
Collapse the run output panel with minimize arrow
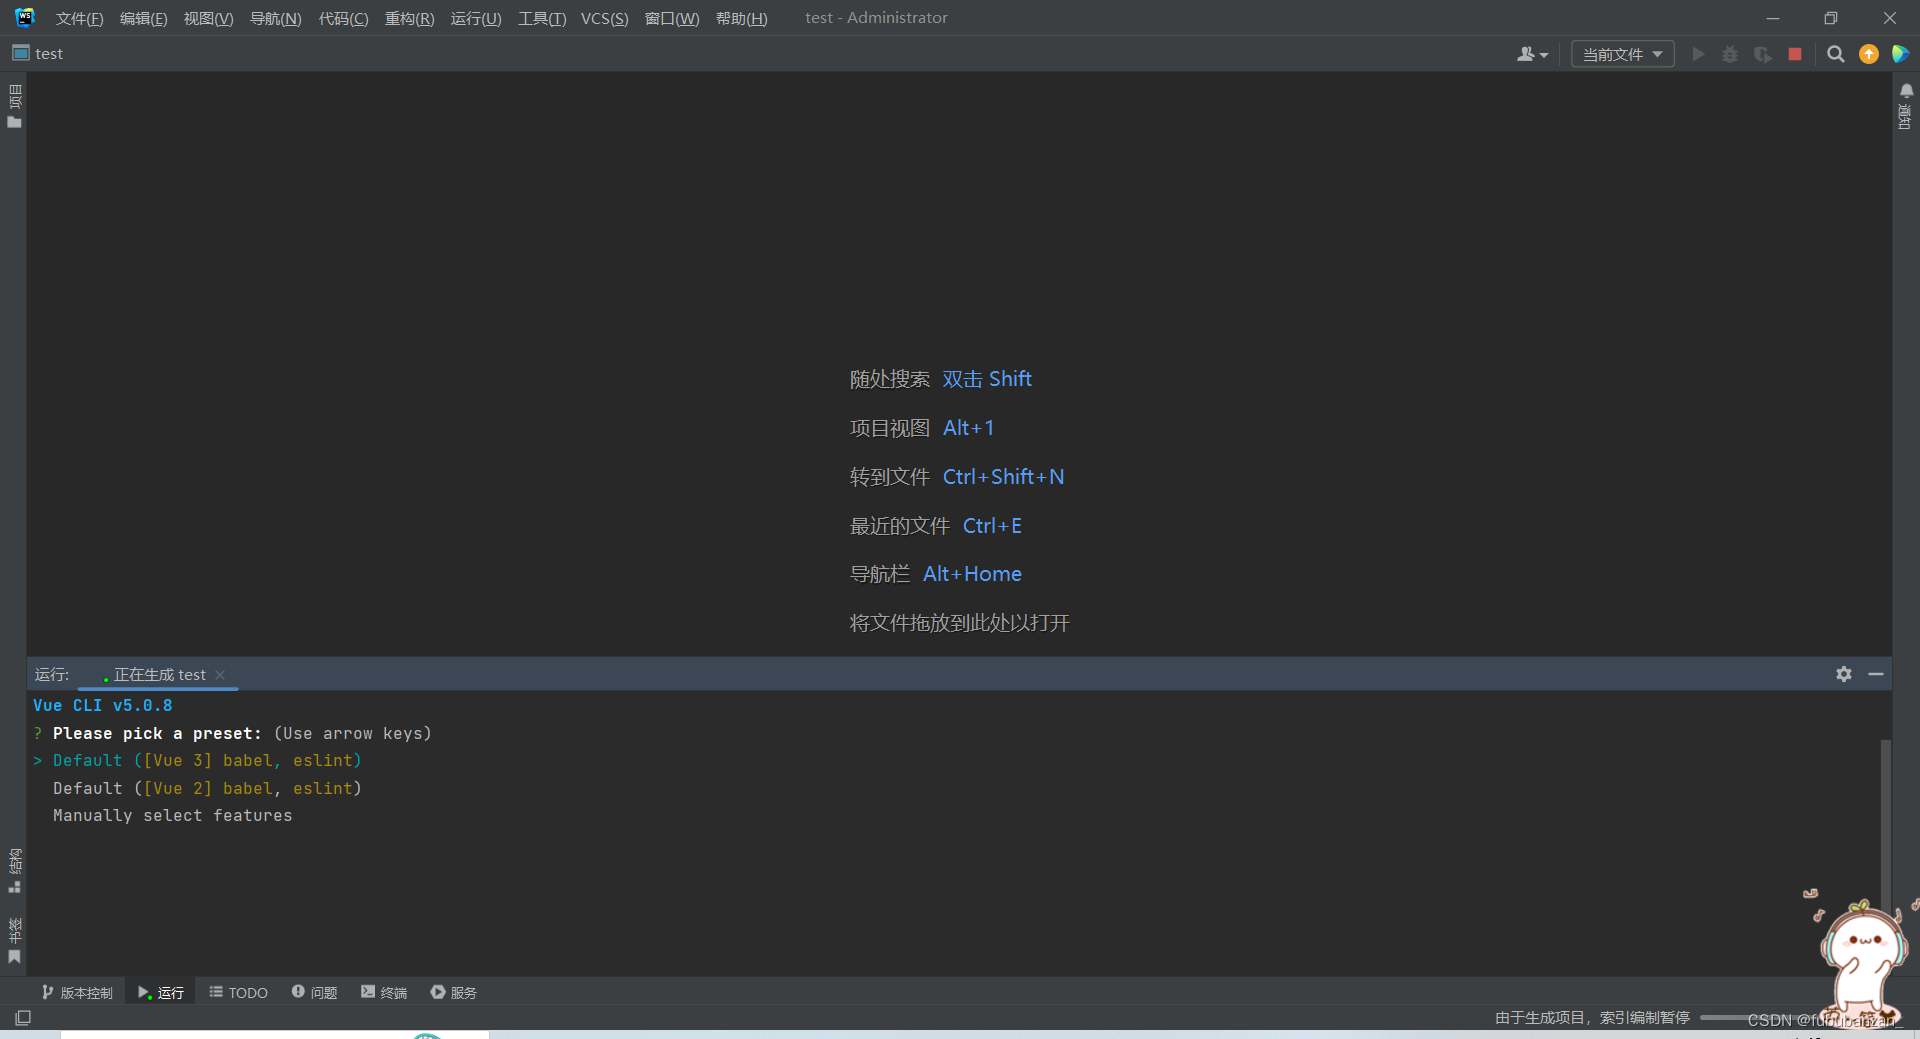click(x=1876, y=674)
